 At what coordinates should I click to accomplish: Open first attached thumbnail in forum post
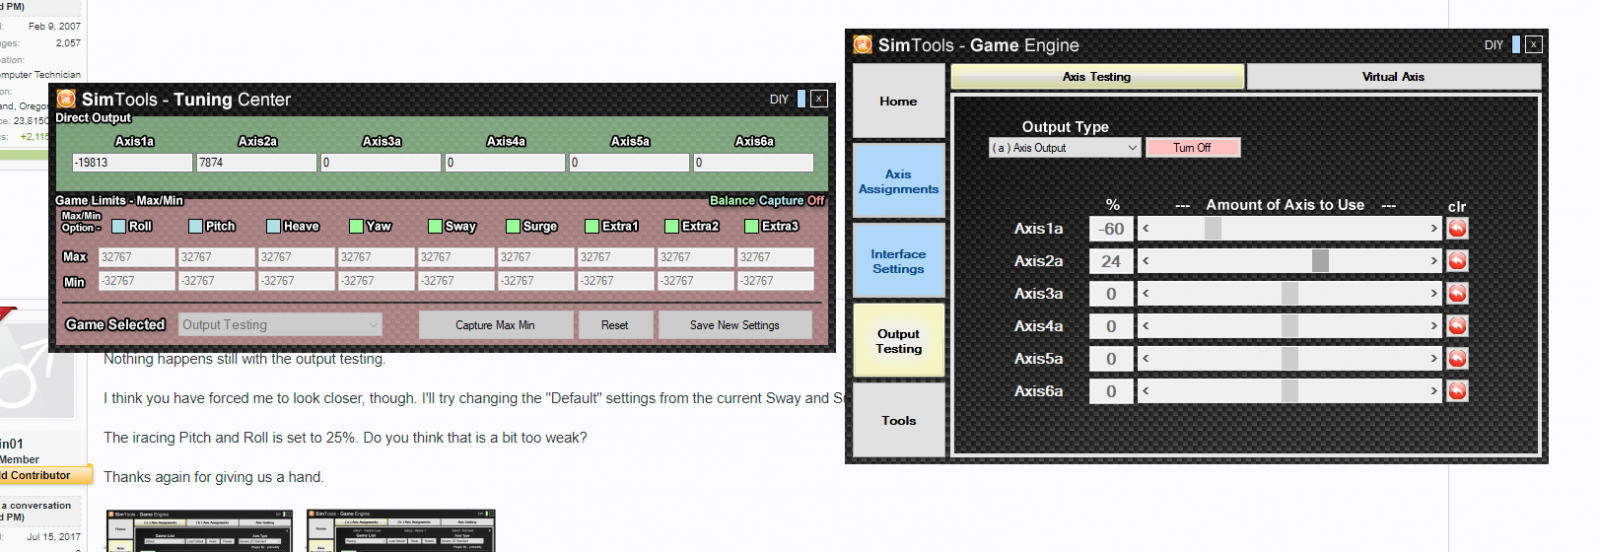coord(200,531)
